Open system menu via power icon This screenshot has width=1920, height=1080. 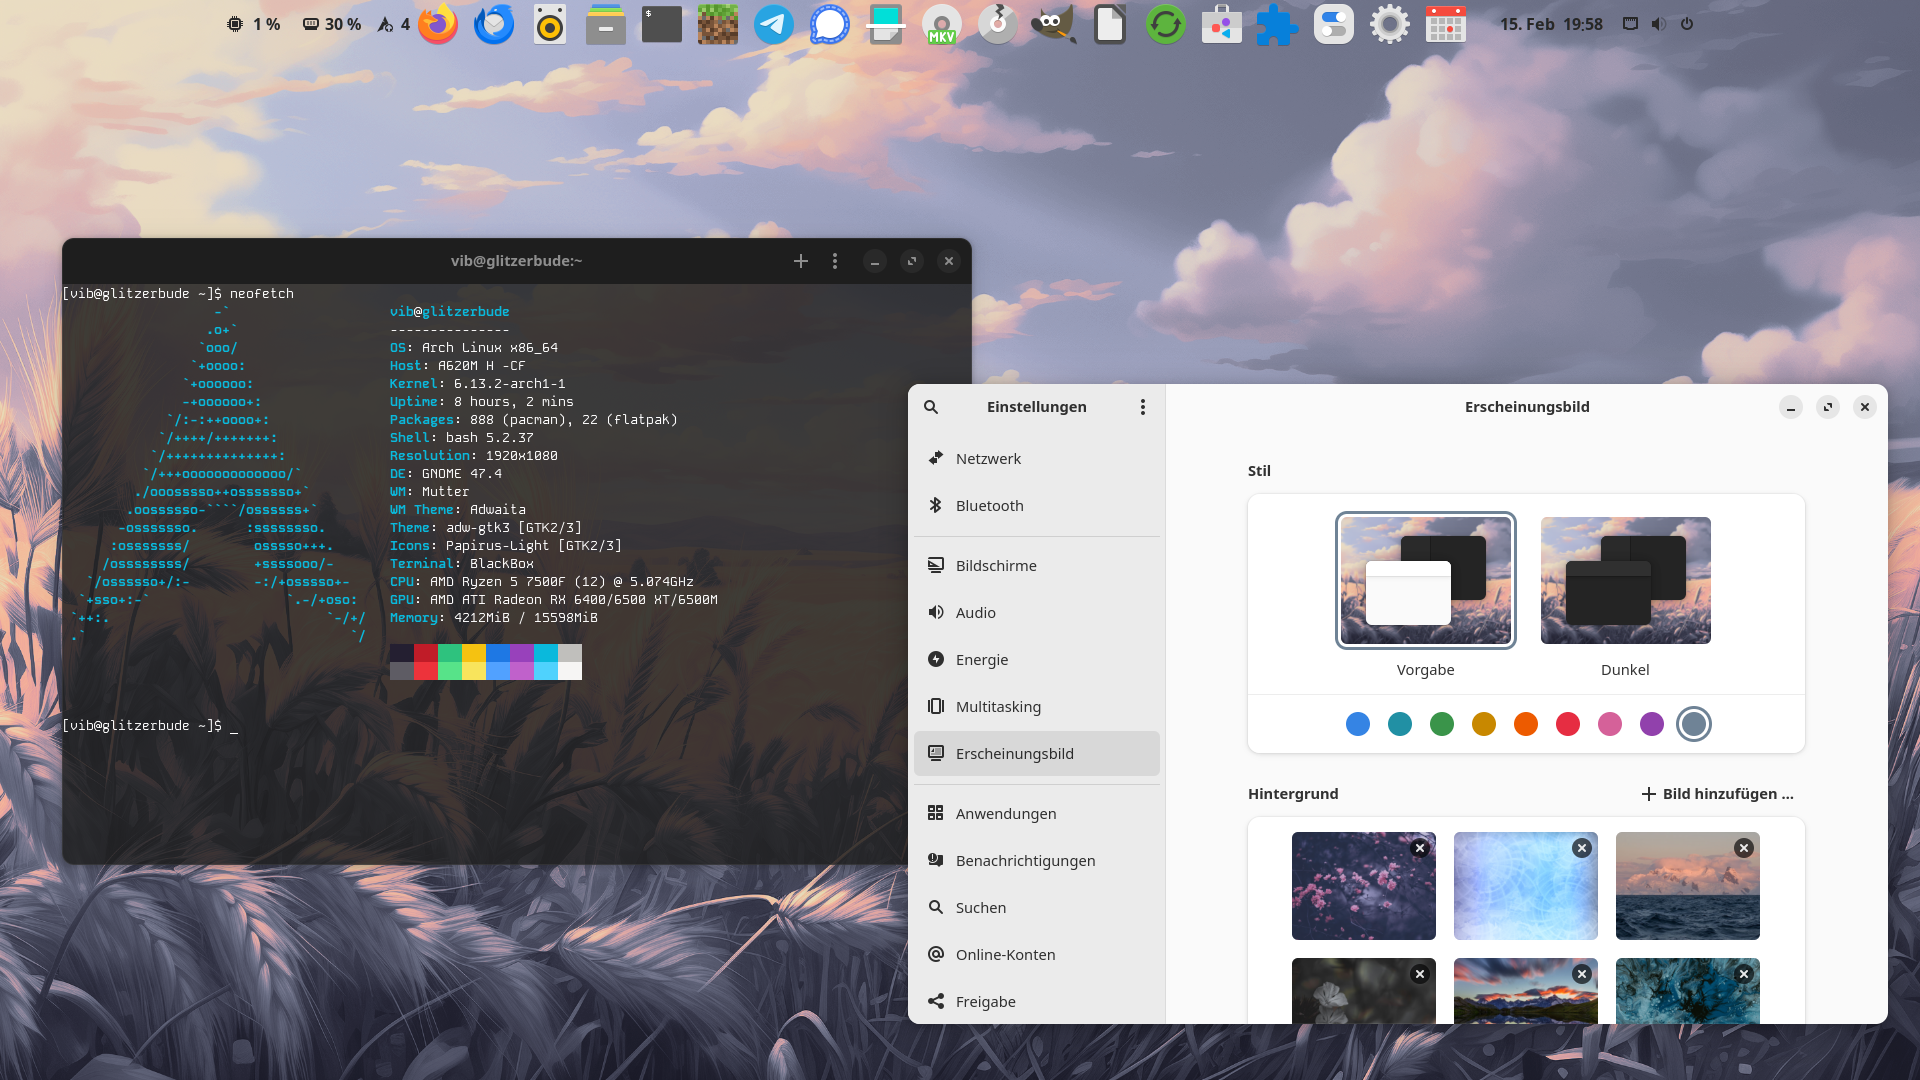pos(1687,24)
